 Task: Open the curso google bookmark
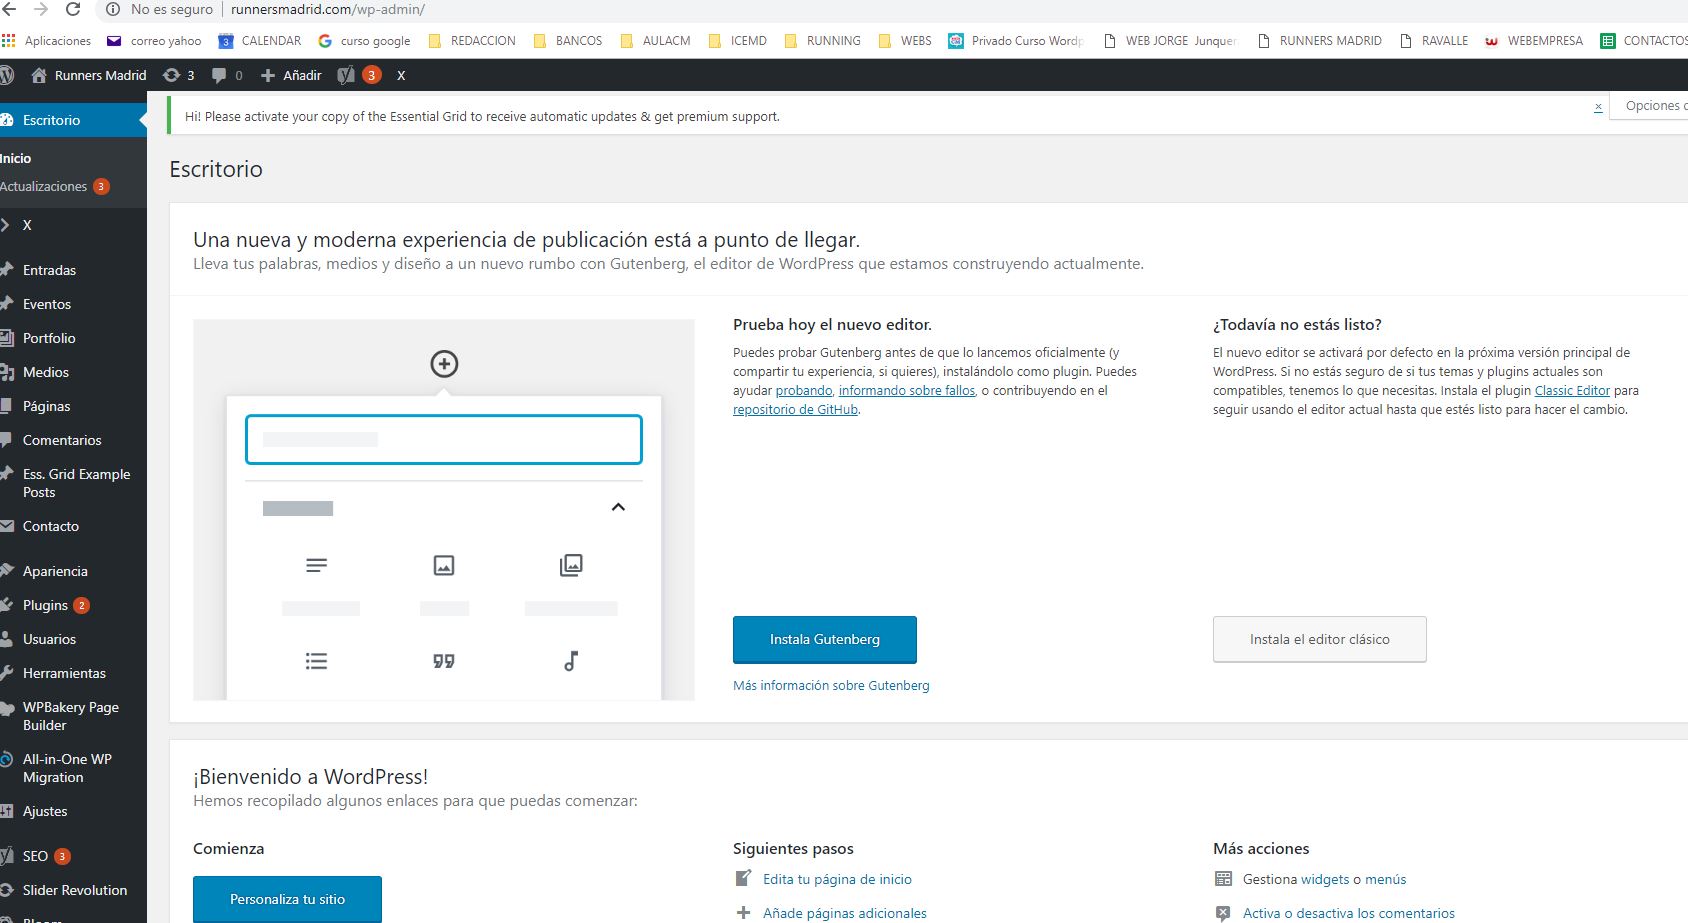[x=364, y=41]
